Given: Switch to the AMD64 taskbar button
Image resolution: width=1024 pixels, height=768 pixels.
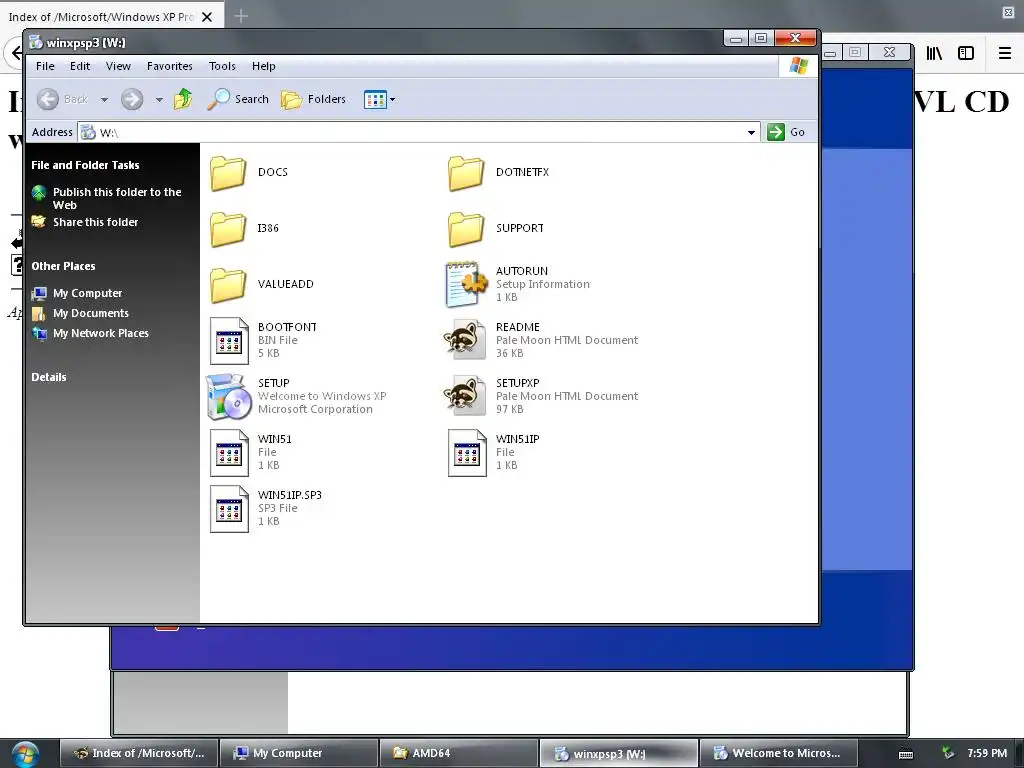Looking at the screenshot, I should tap(458, 753).
